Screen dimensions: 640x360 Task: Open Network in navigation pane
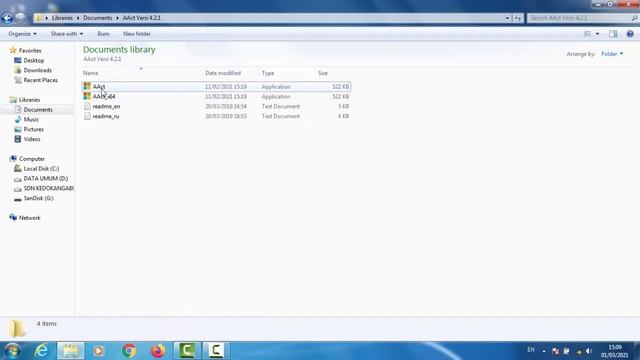[x=29, y=218]
